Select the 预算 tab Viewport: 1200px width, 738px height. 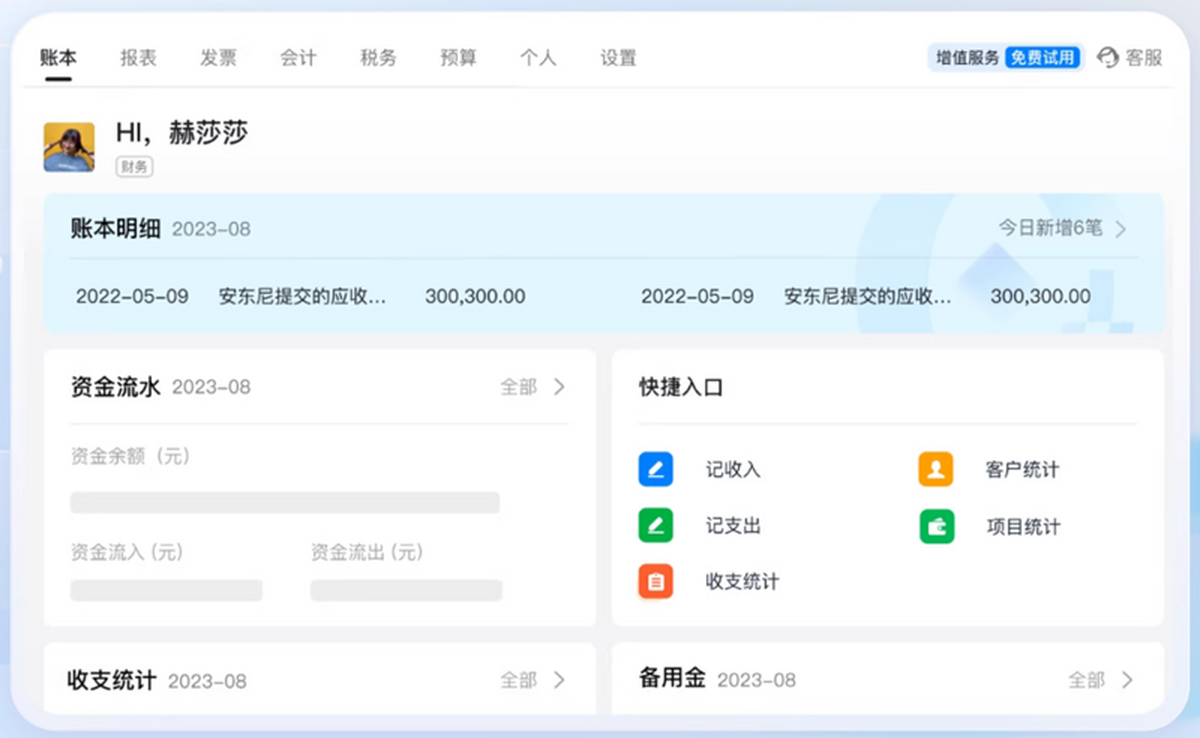click(x=458, y=58)
